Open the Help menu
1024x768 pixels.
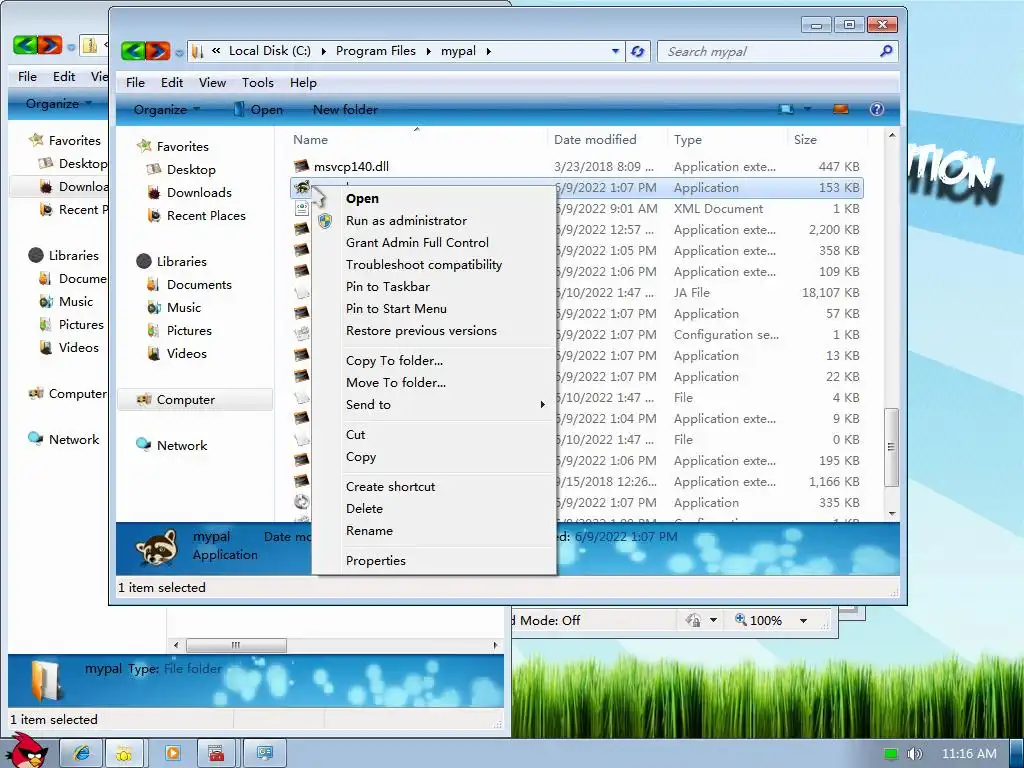tap(303, 83)
